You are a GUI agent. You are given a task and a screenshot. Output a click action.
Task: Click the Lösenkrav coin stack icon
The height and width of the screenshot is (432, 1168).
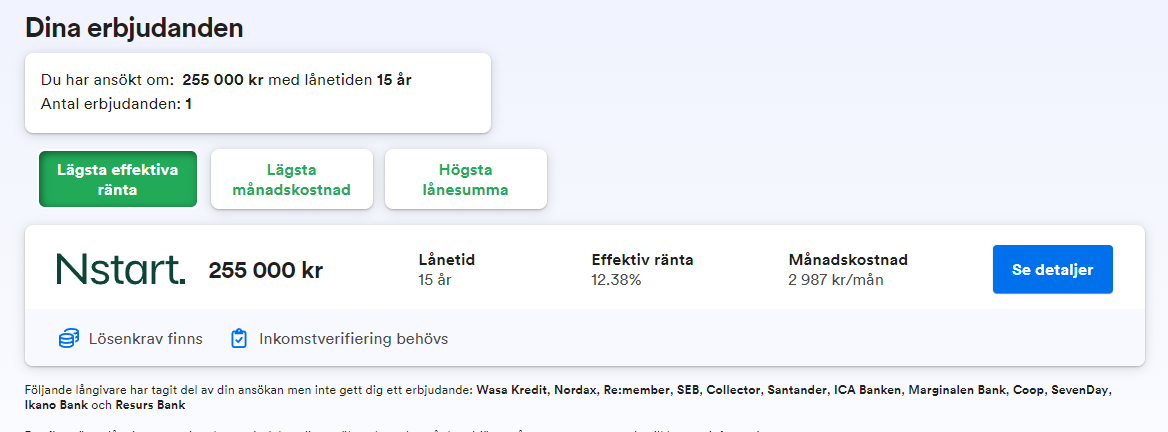[69, 339]
